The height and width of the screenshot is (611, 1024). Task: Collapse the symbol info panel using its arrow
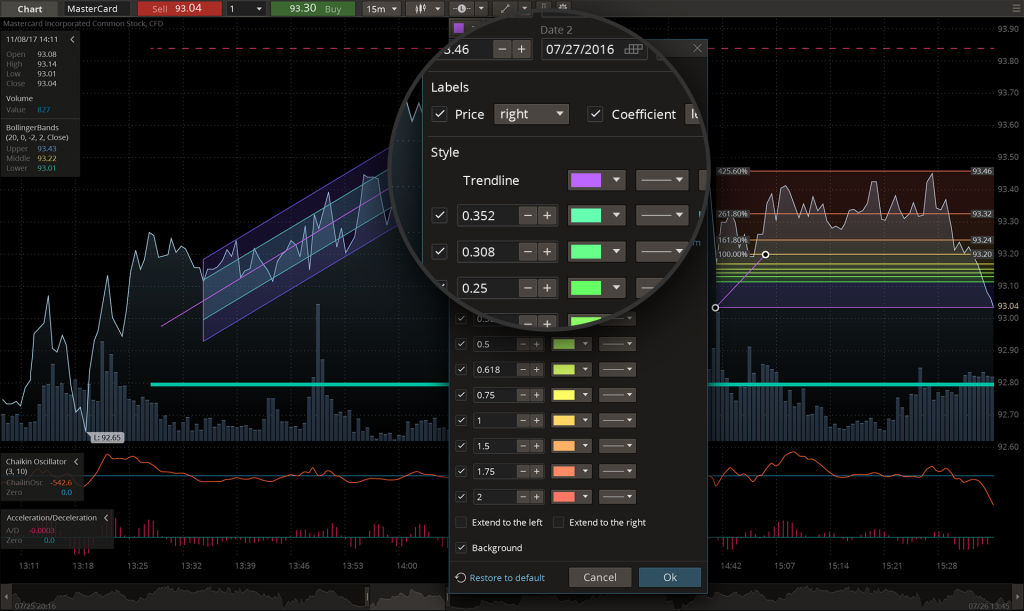(71, 40)
